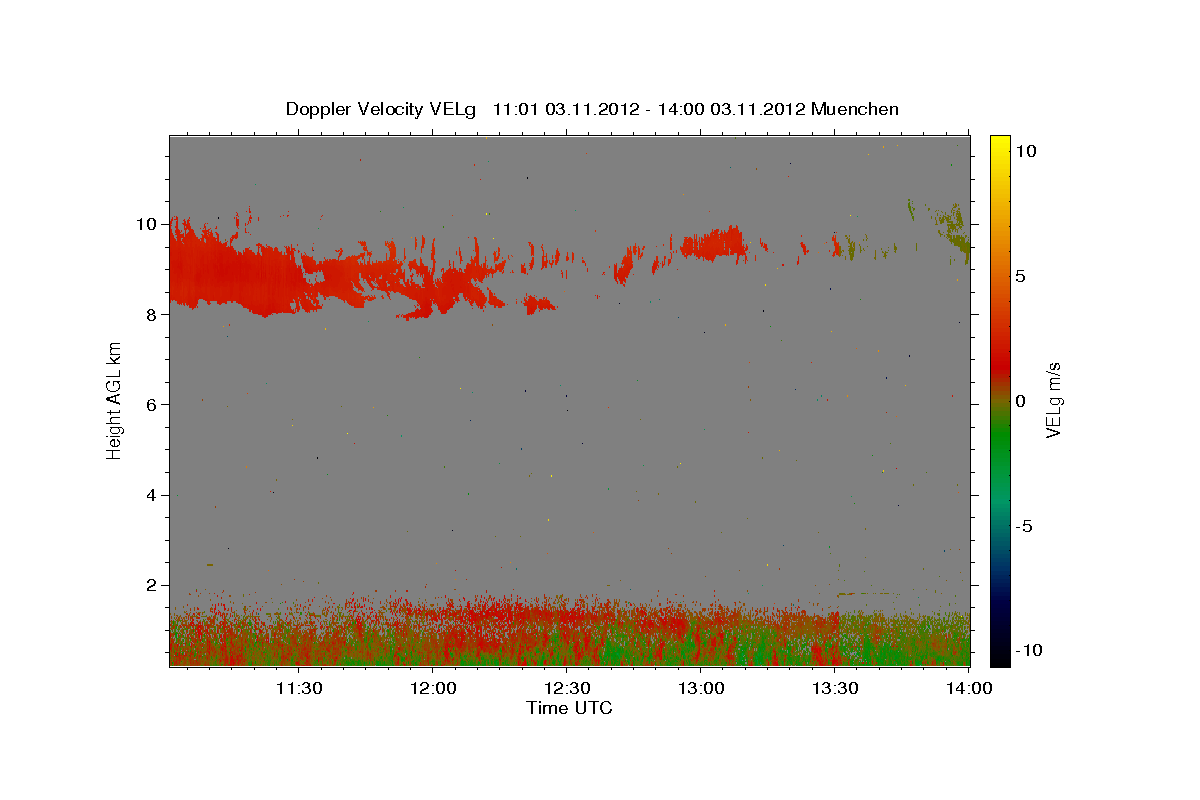This screenshot has width=1200, height=800.
Task: Click colorbar value -5
Action: [1023, 526]
